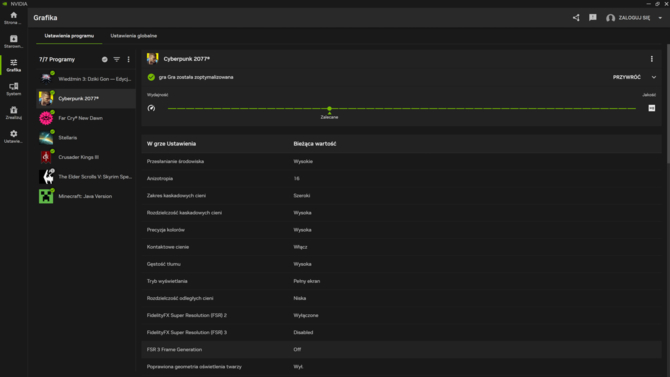Click the Pełny ekran value
The height and width of the screenshot is (377, 670).
[x=306, y=281]
